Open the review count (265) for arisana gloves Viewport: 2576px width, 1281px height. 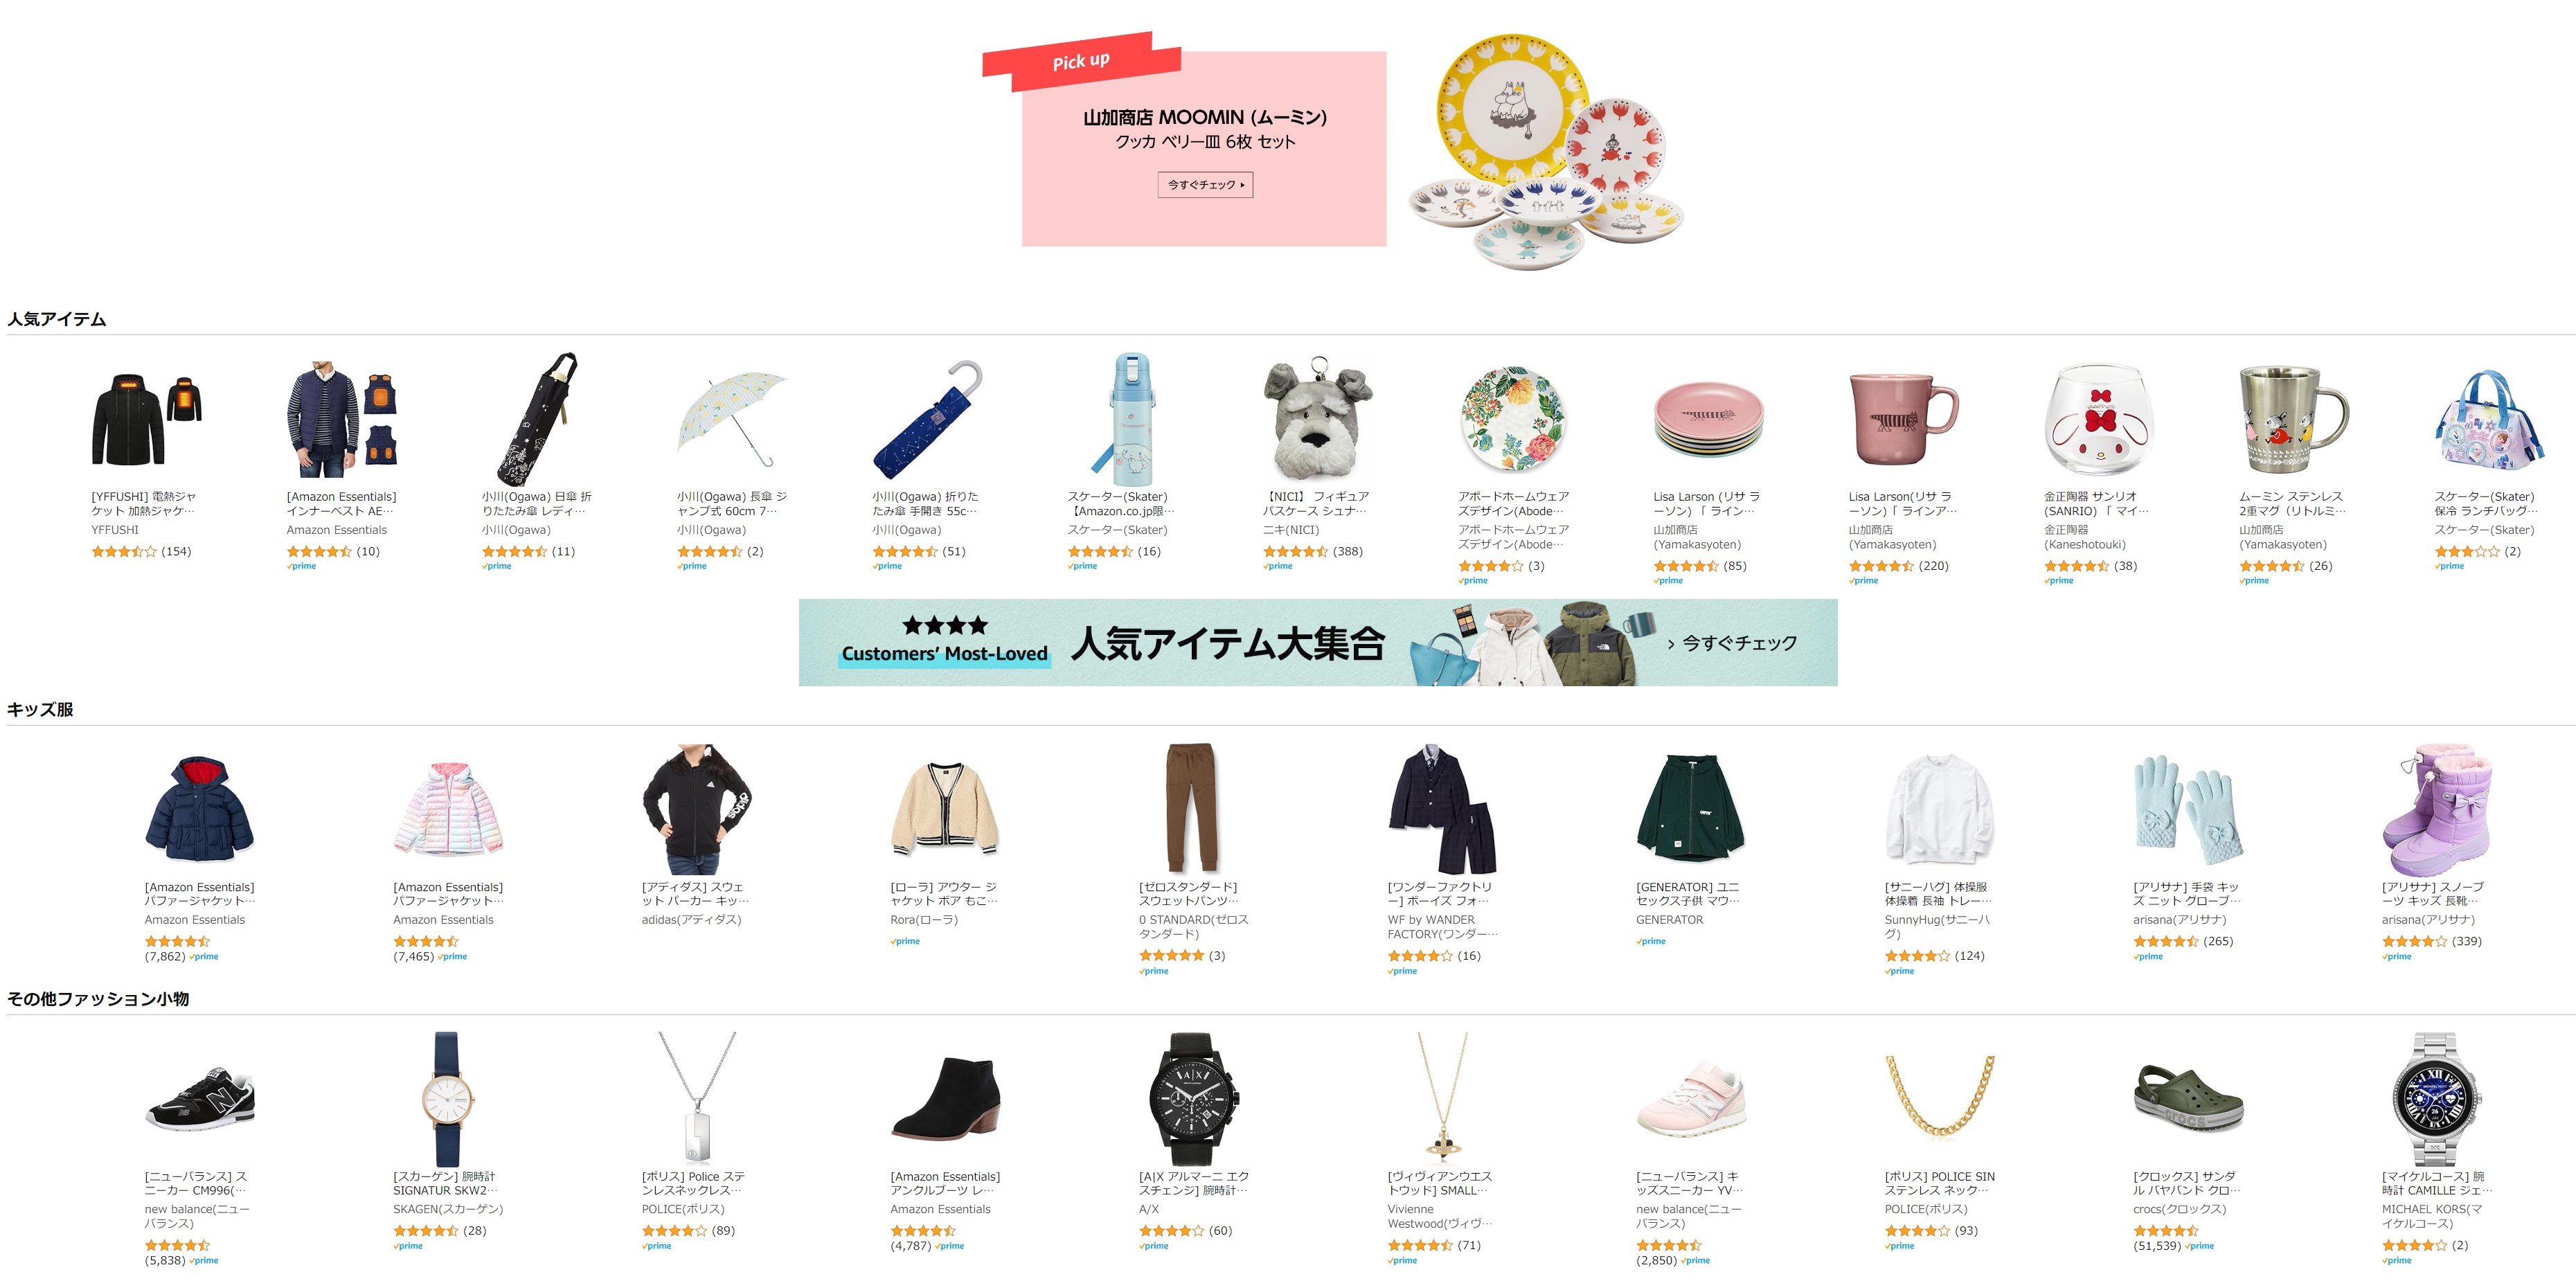tap(2218, 942)
